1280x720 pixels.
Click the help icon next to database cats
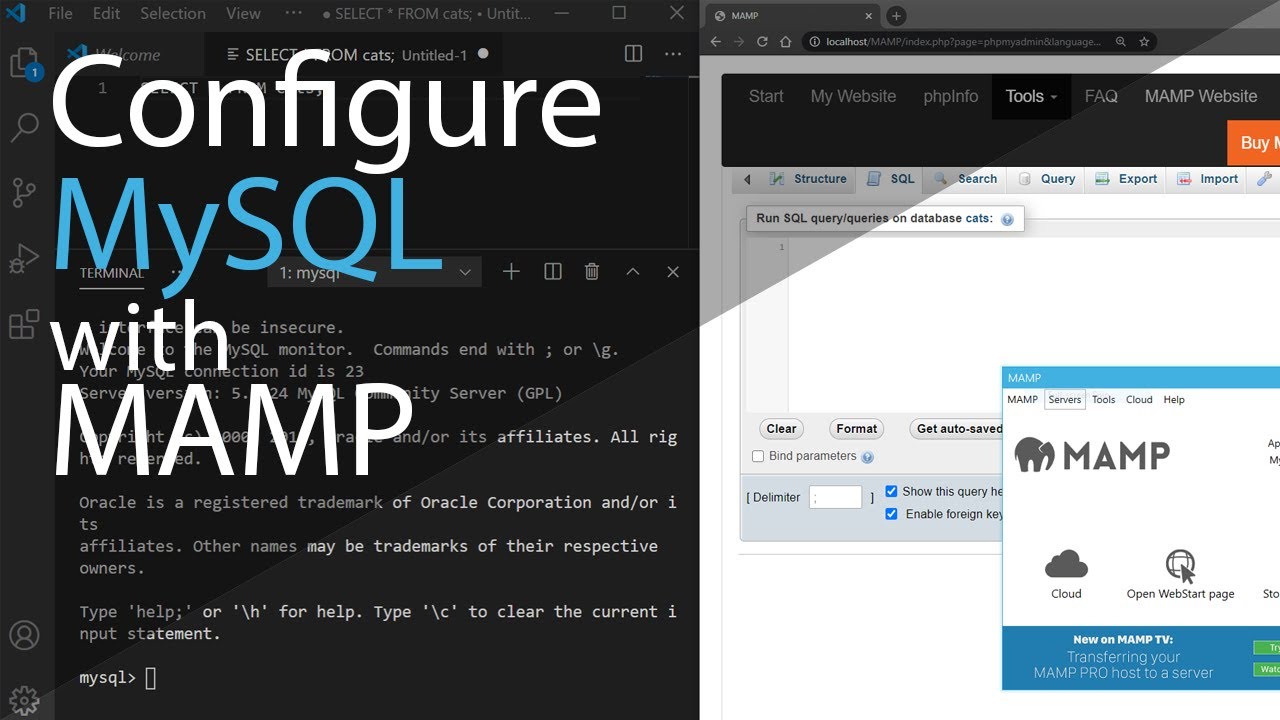tap(1007, 219)
